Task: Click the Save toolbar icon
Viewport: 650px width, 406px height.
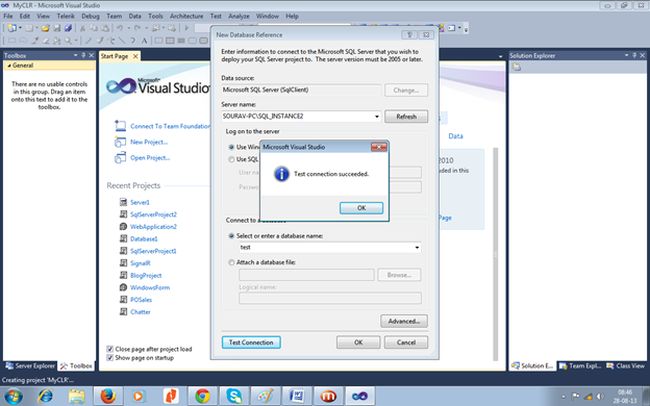Action: [x=57, y=28]
